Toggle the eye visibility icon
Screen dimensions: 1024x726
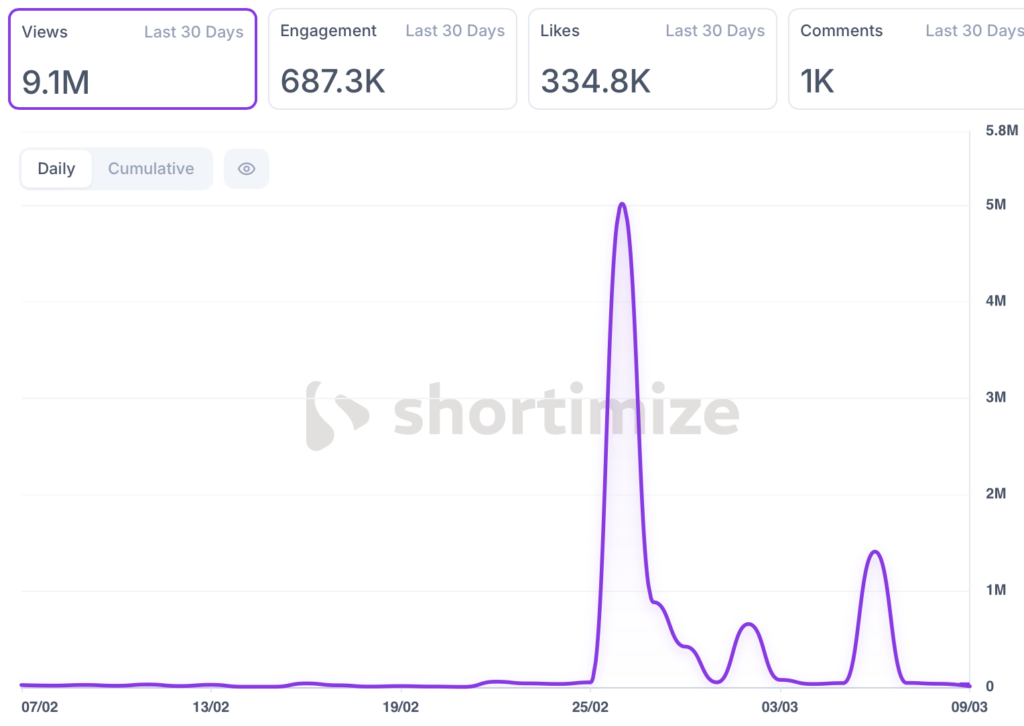pos(246,169)
